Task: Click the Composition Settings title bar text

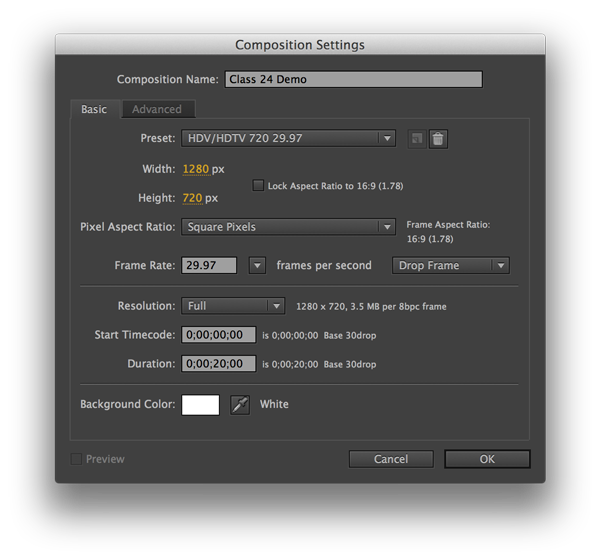Action: click(300, 45)
